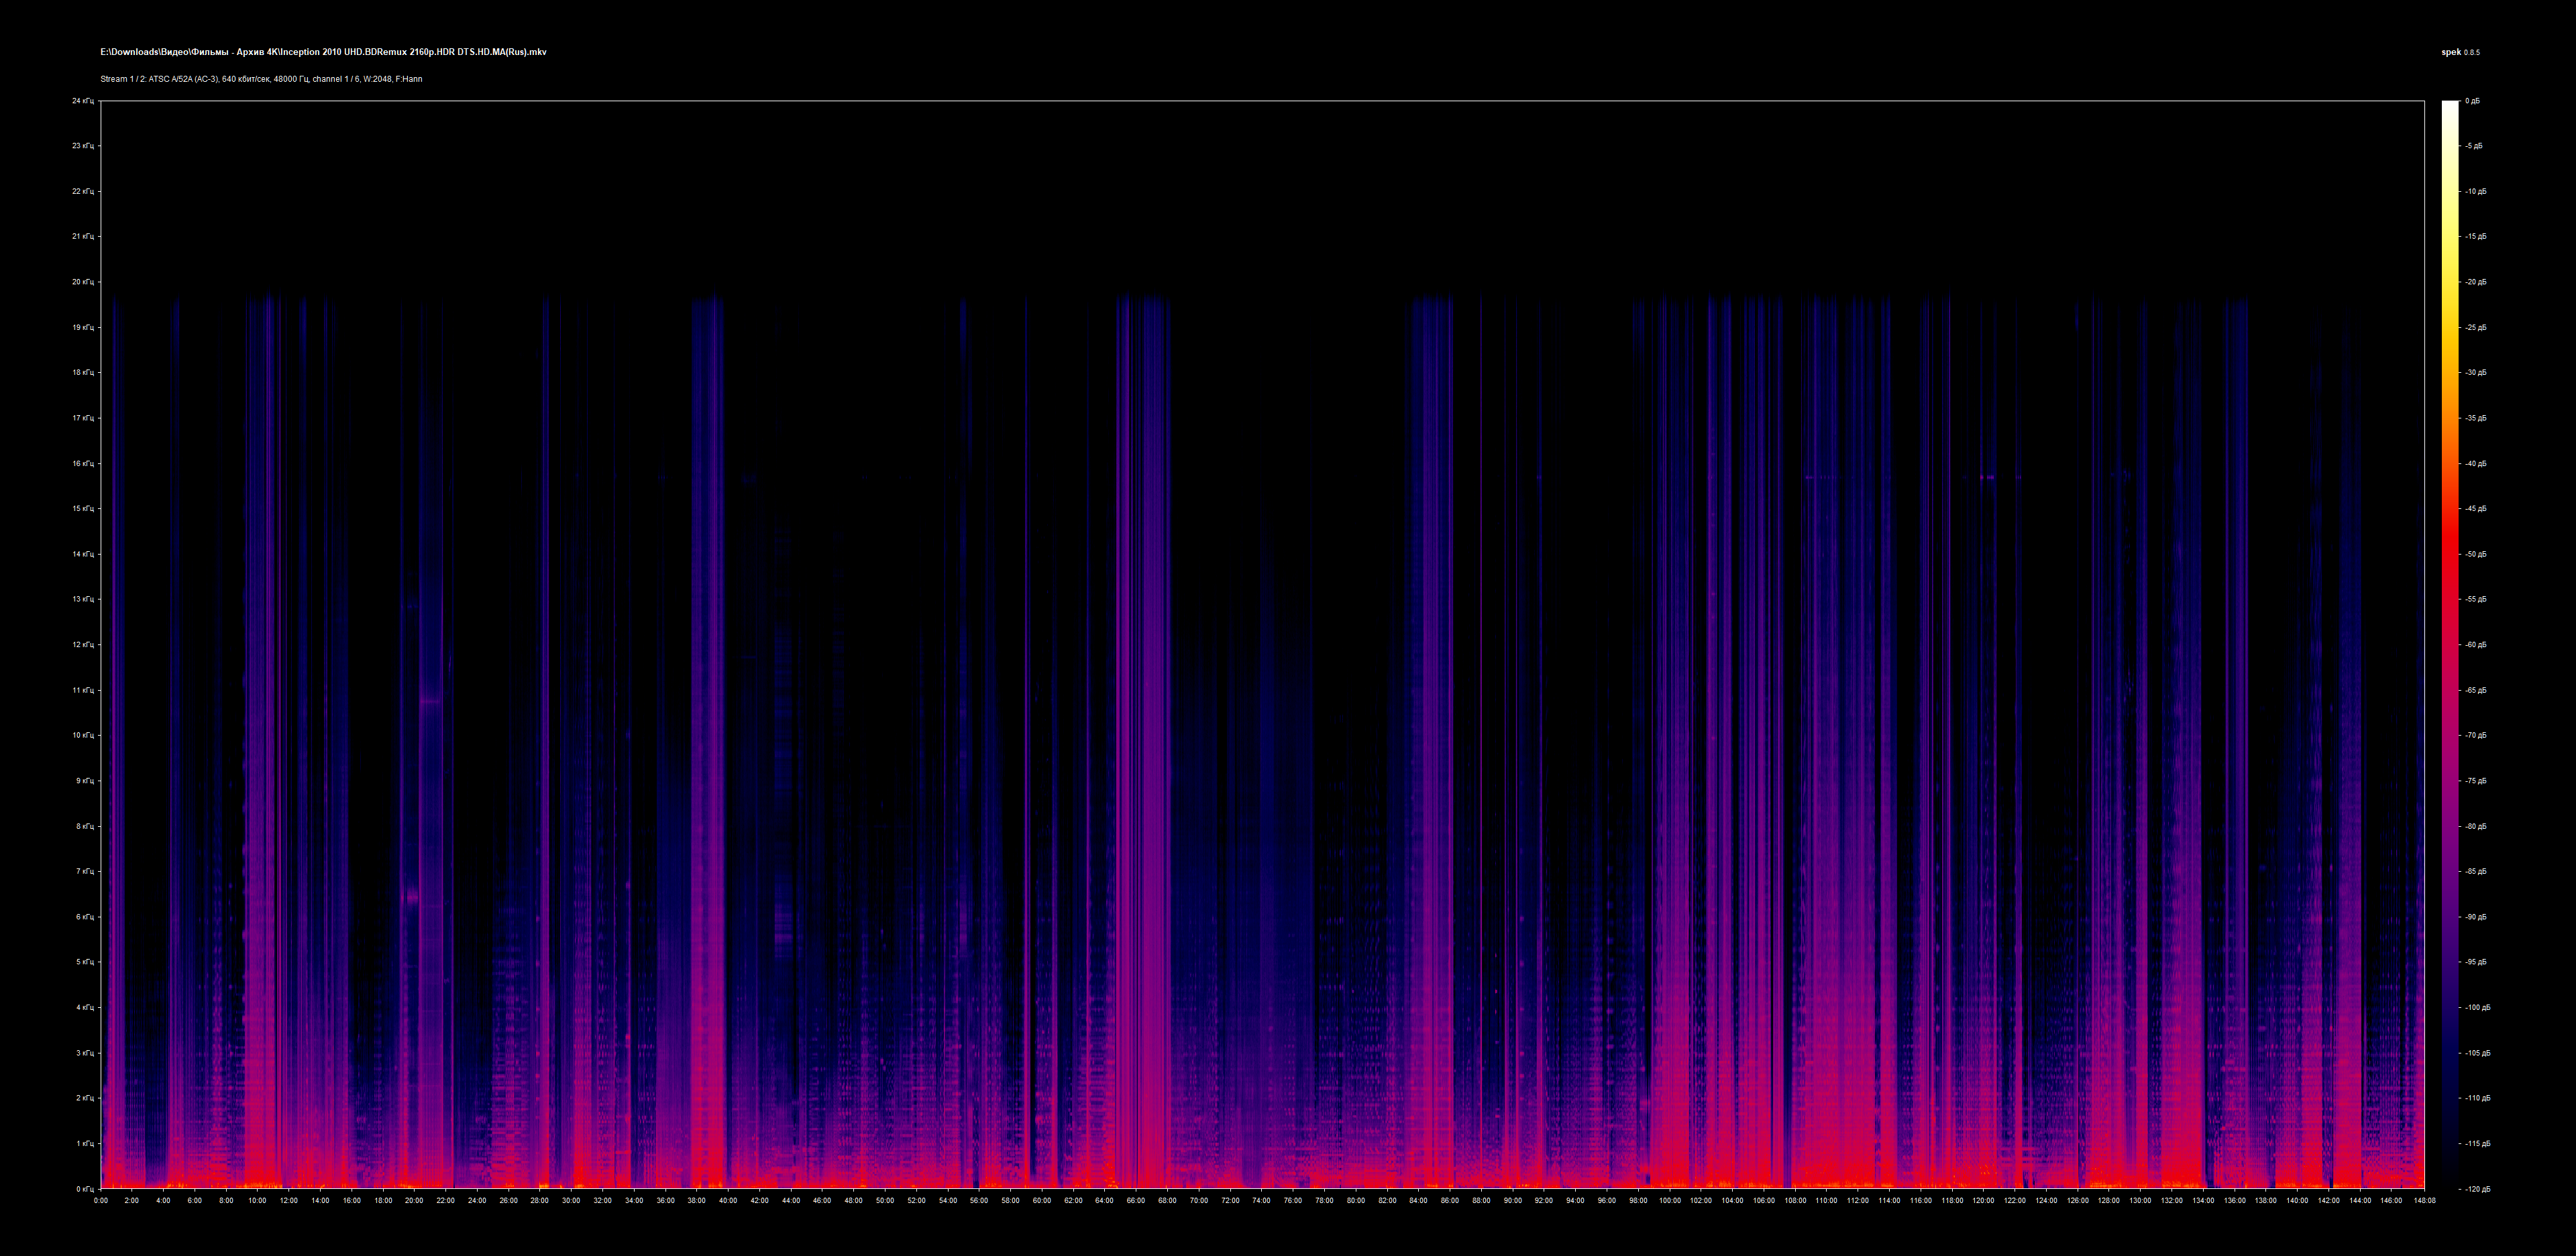Click the 38:00 time axis marker
Screen dimensions: 2576x1256
[697, 1200]
